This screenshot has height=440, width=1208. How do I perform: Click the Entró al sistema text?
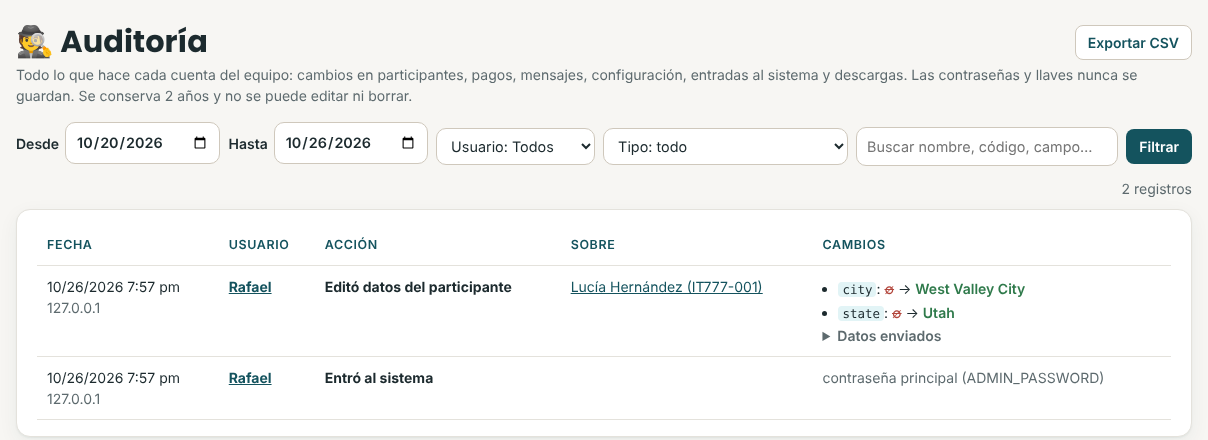379,378
